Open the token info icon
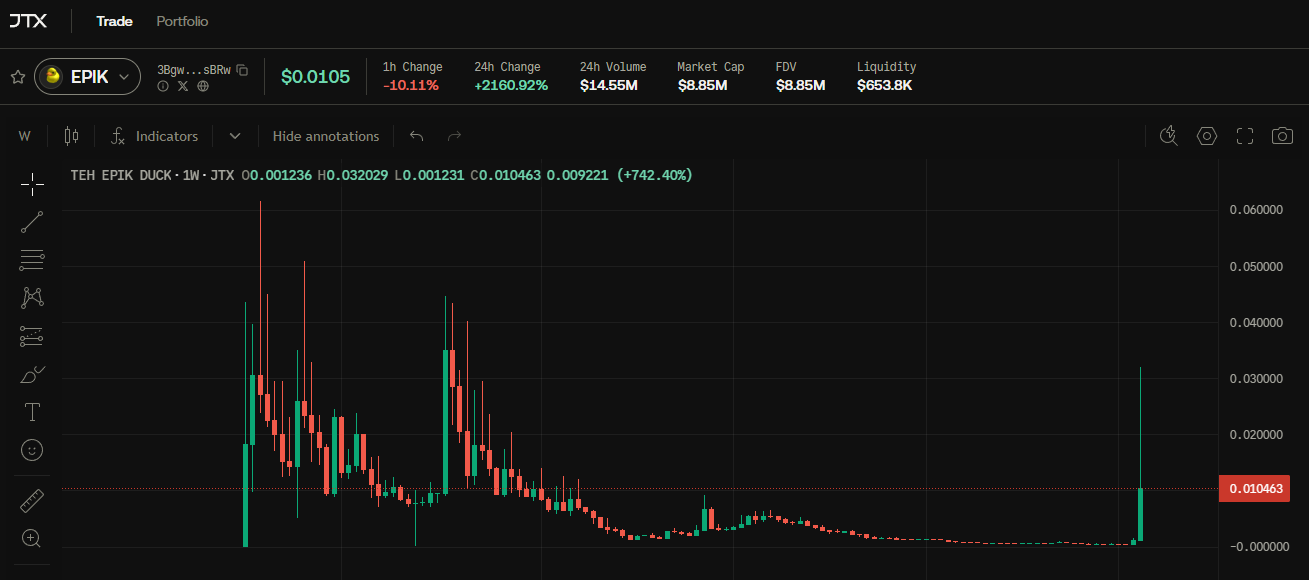 163,86
